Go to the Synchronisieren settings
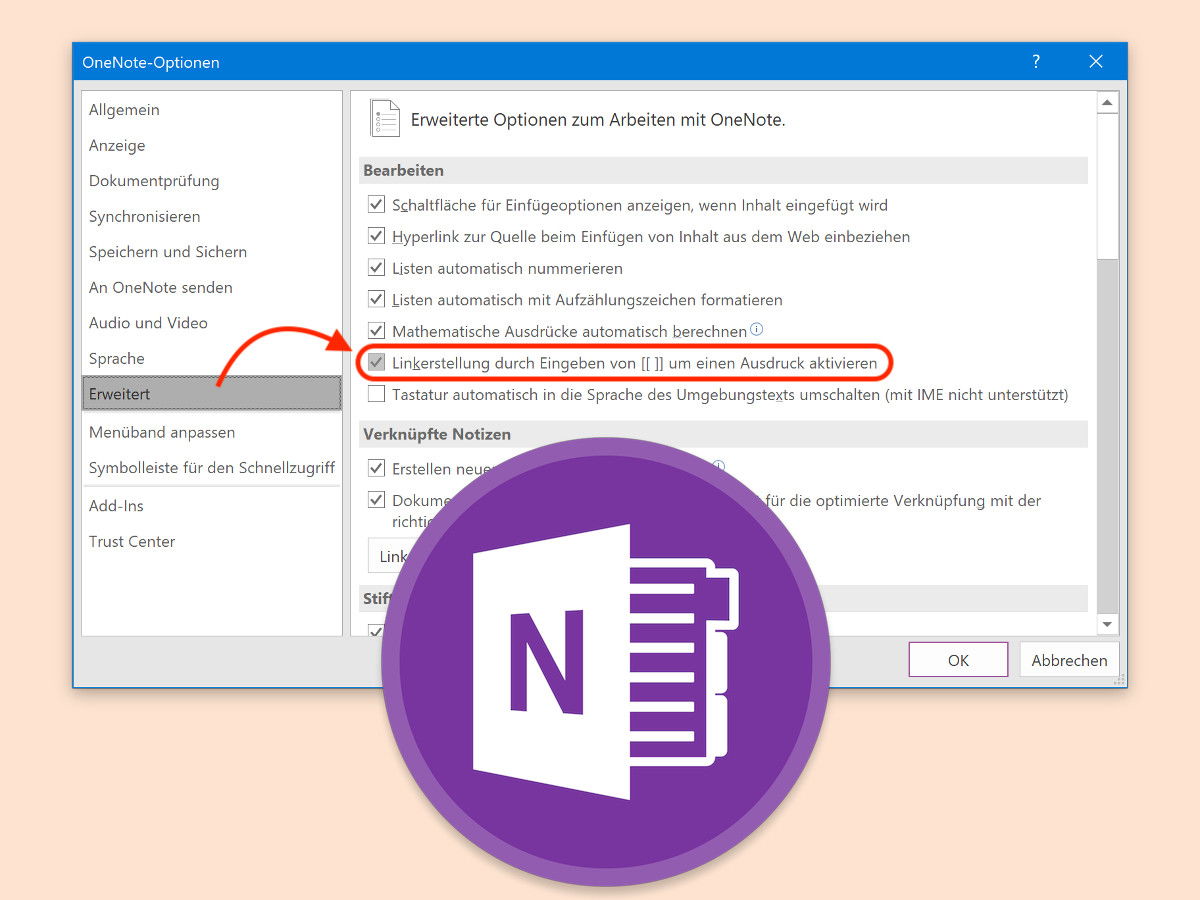This screenshot has width=1200, height=900. [x=212, y=216]
